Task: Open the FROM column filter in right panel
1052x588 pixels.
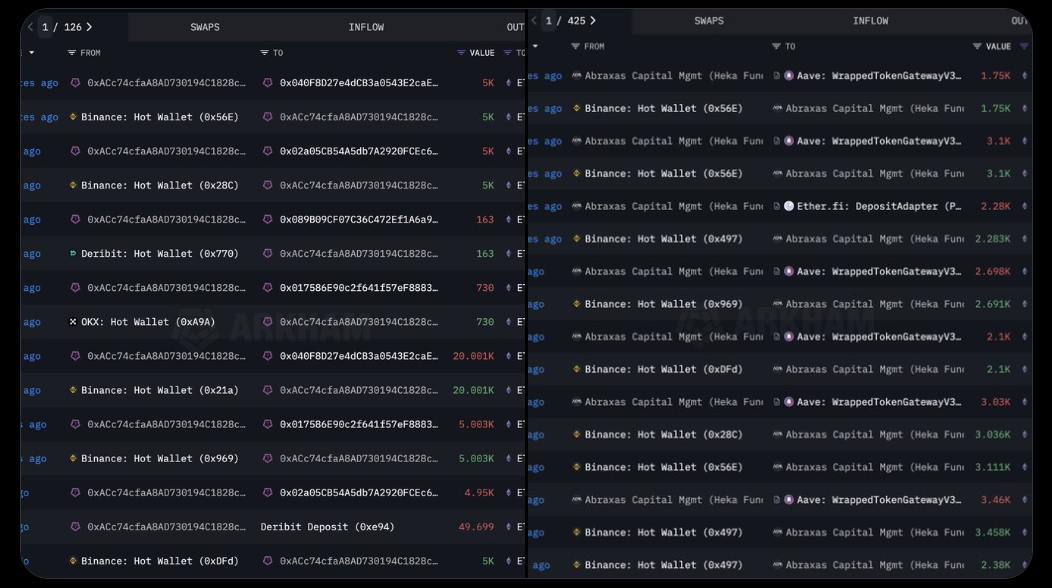Action: coord(576,46)
